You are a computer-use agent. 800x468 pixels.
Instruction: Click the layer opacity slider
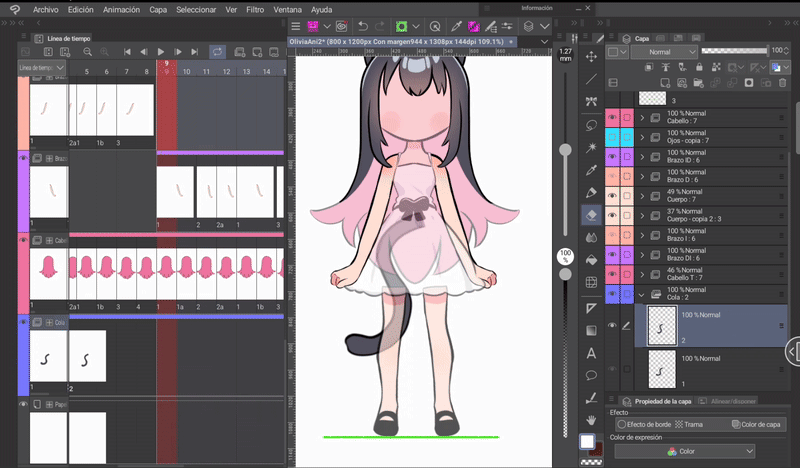[x=734, y=50]
